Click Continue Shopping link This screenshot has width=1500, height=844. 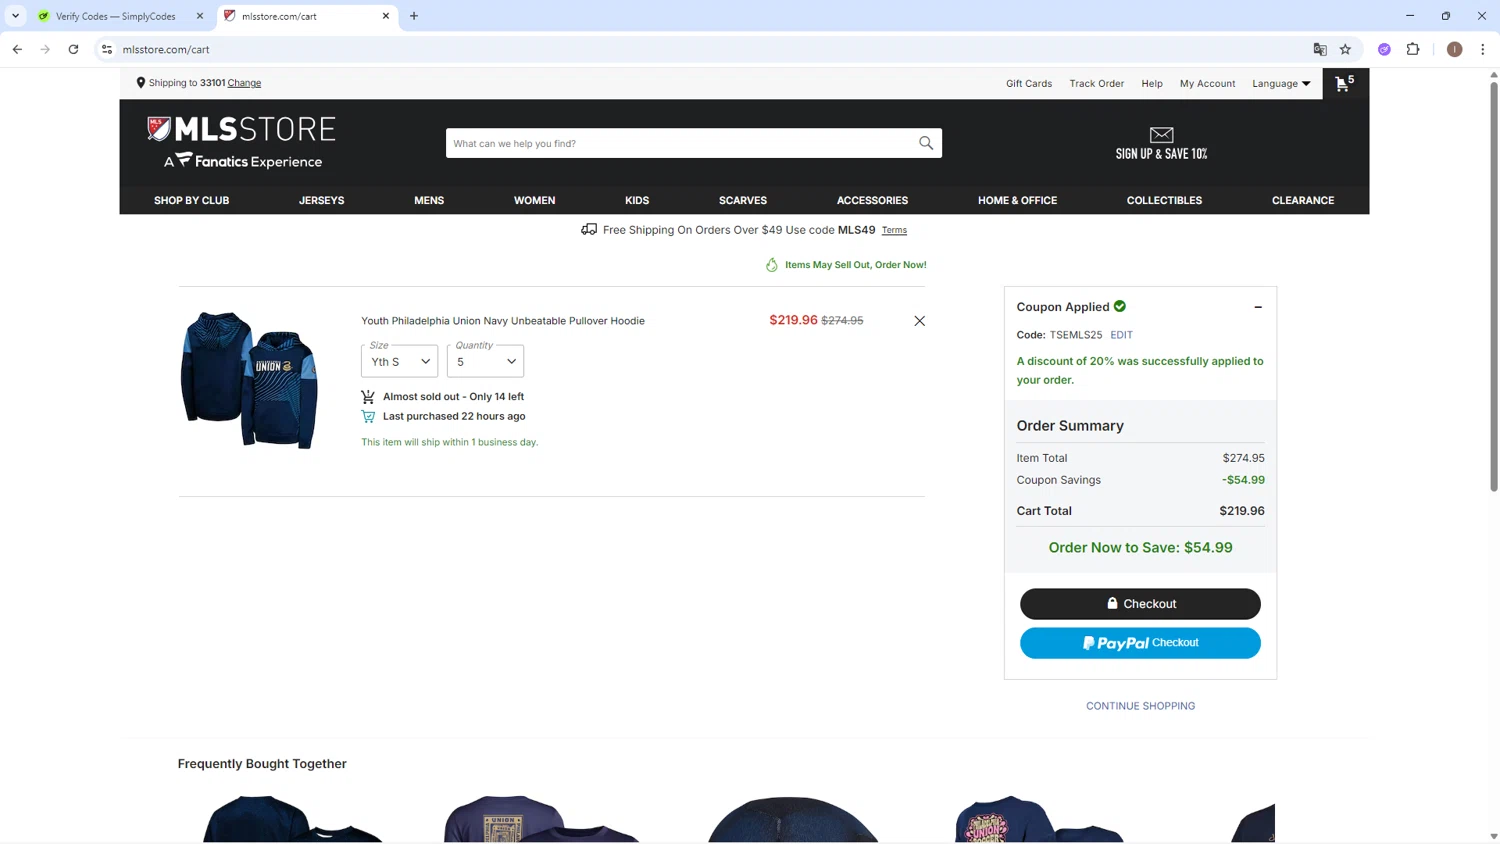[x=1140, y=706]
